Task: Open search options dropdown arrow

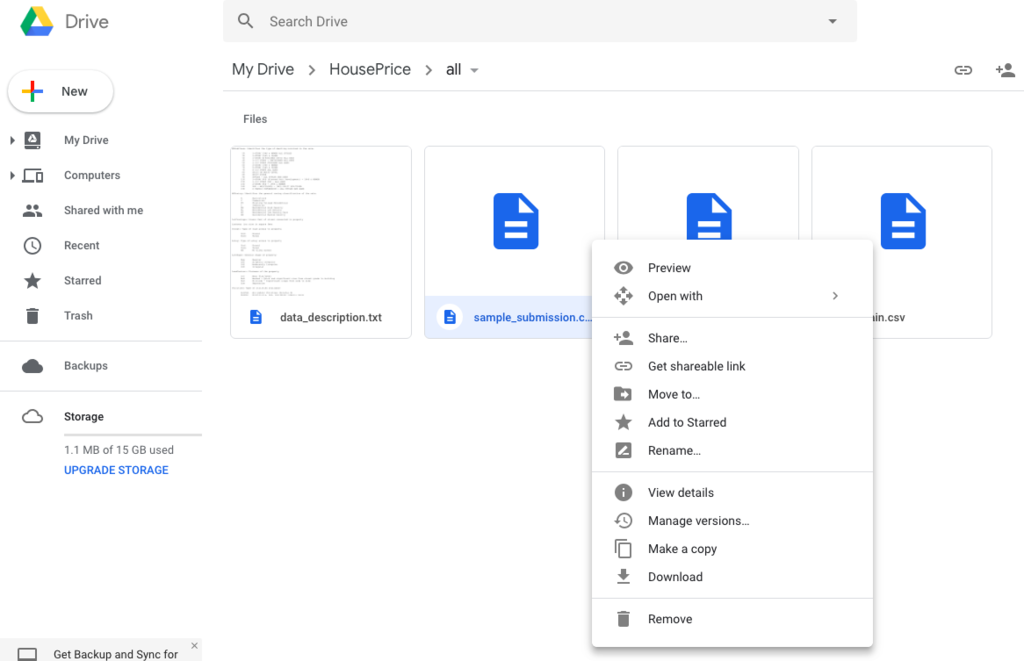Action: (832, 21)
